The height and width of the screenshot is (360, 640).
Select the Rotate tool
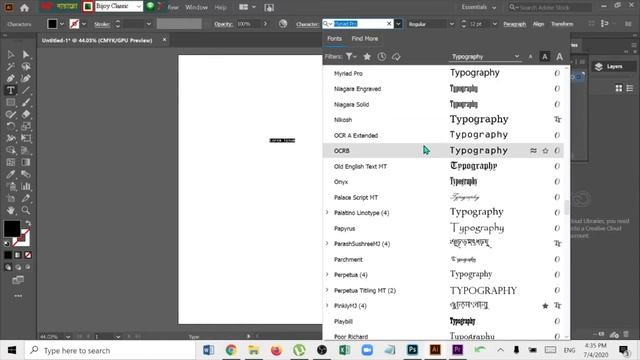11,126
